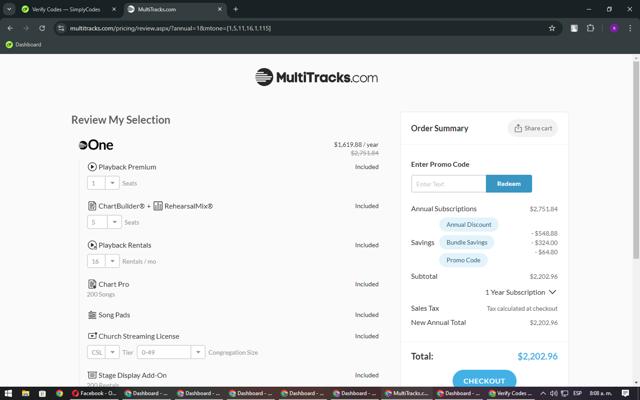Image resolution: width=640 pixels, height=400 pixels.
Task: Click the Playback Premium play icon
Action: tap(92, 167)
